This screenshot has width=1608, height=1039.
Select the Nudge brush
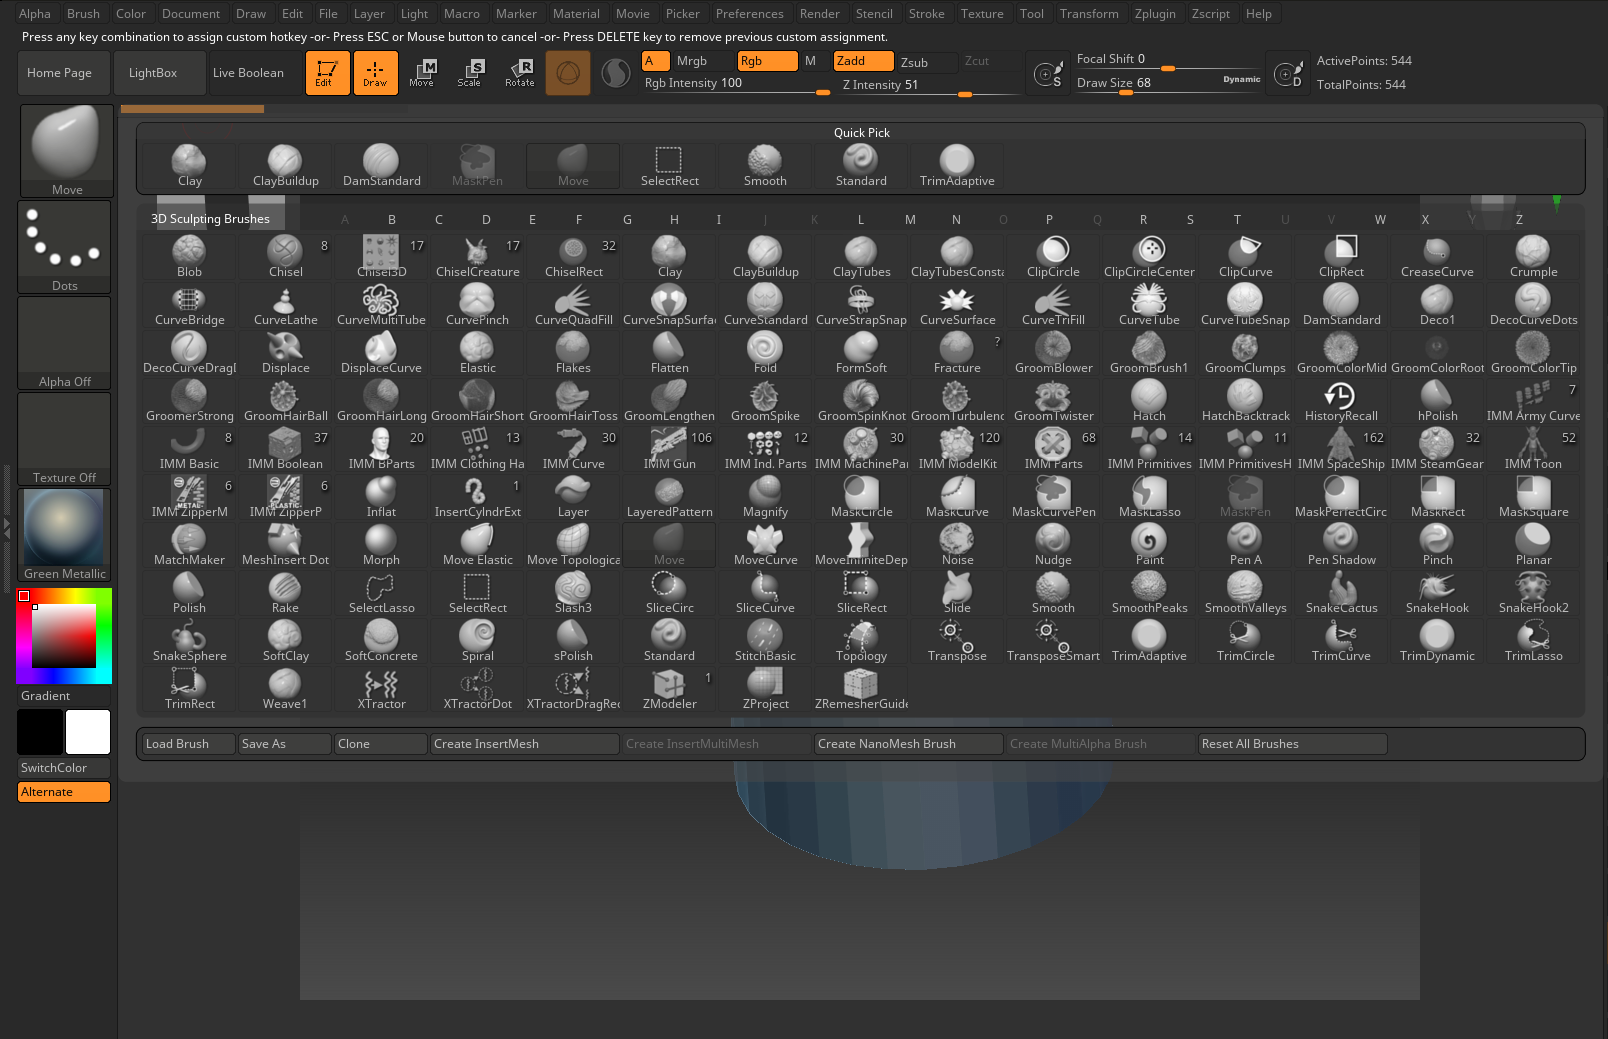click(1053, 545)
